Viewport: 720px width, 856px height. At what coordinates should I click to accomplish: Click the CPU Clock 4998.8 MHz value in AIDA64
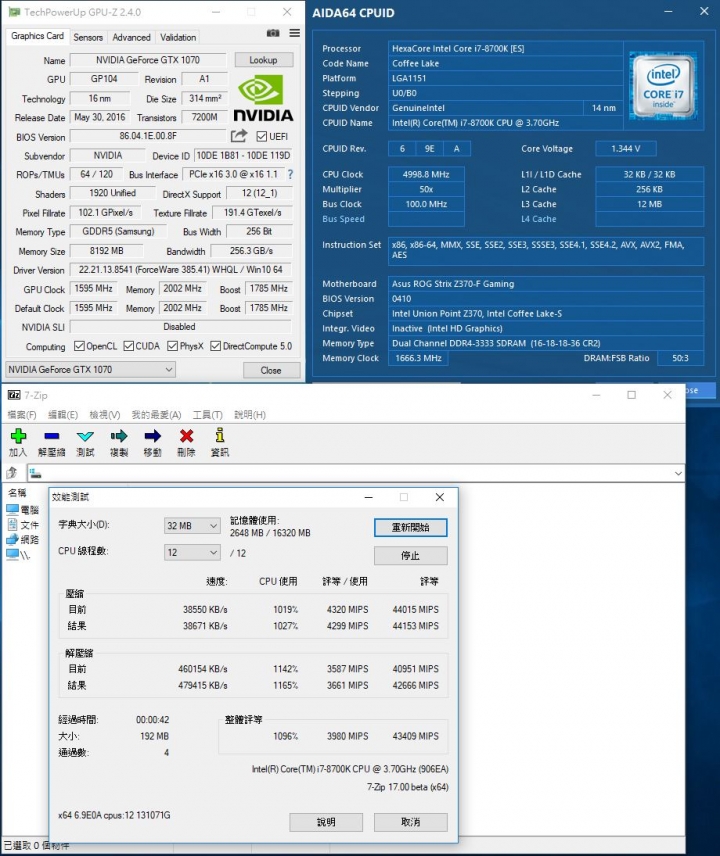point(426,175)
